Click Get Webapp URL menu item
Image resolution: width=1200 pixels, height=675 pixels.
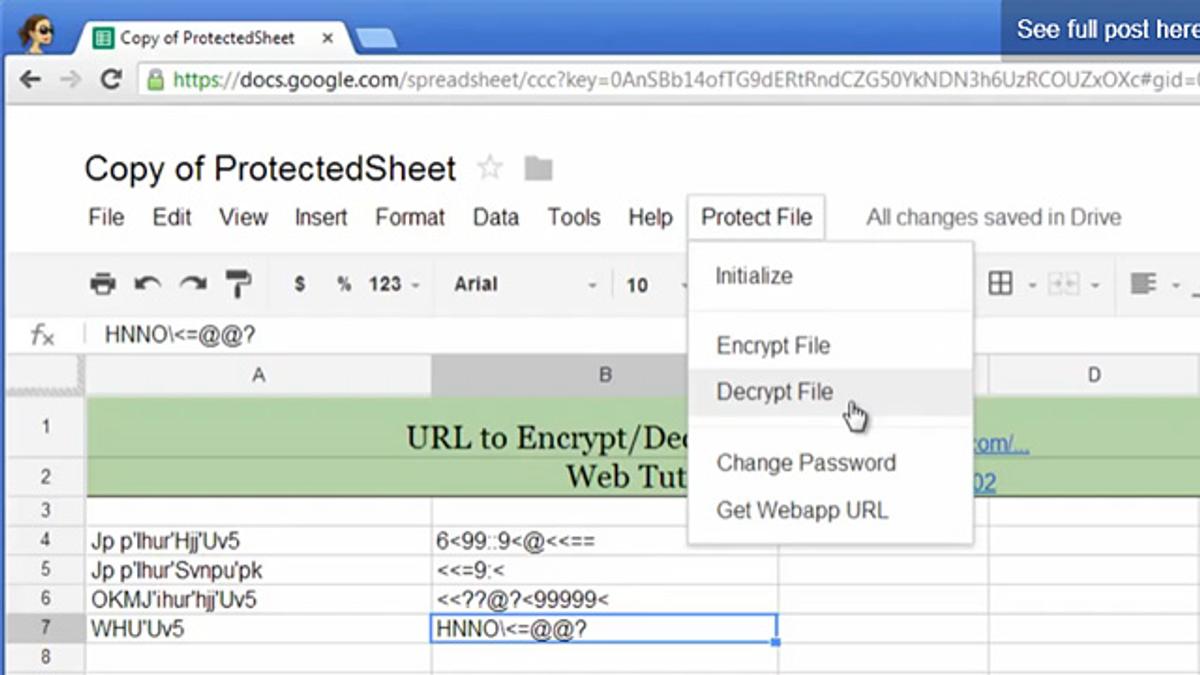pyautogui.click(x=802, y=510)
